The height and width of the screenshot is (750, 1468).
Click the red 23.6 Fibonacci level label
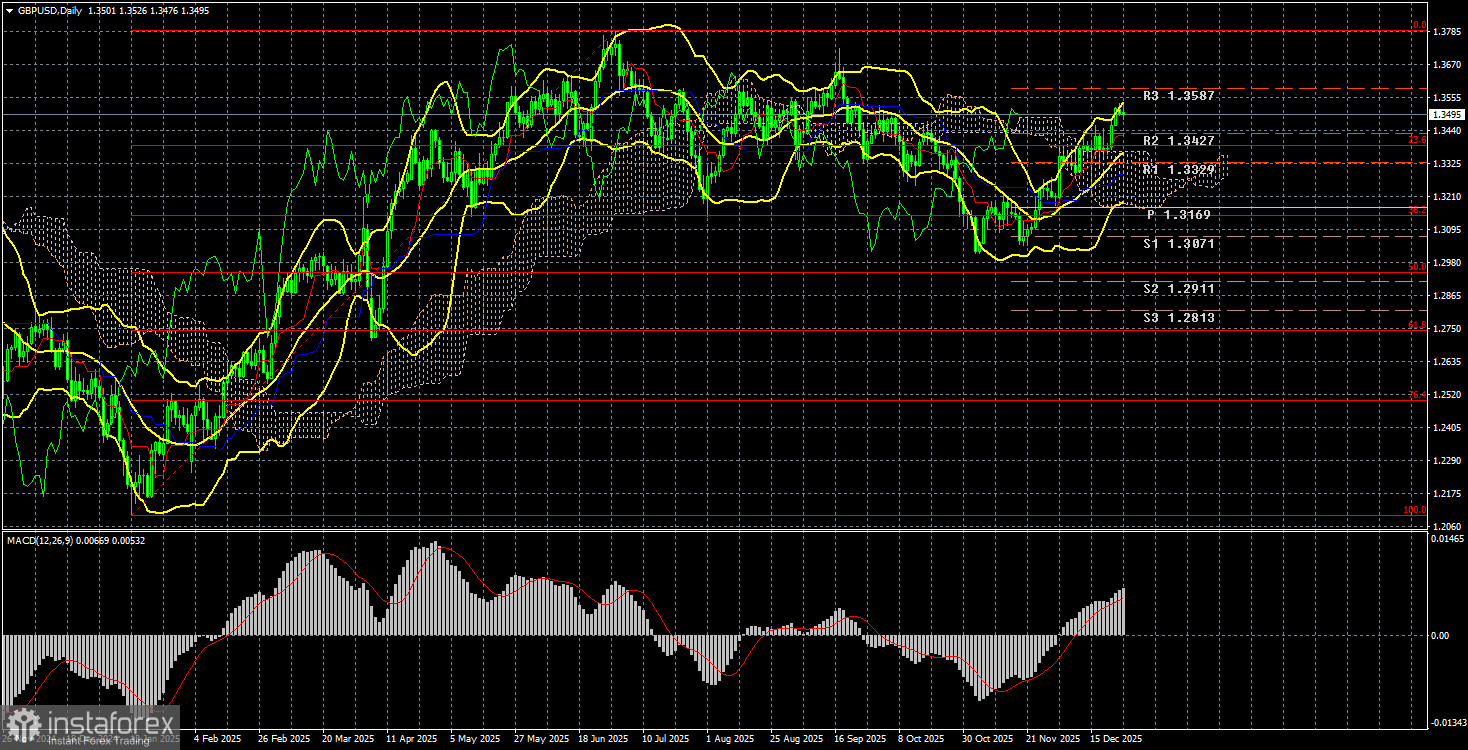pos(1416,141)
